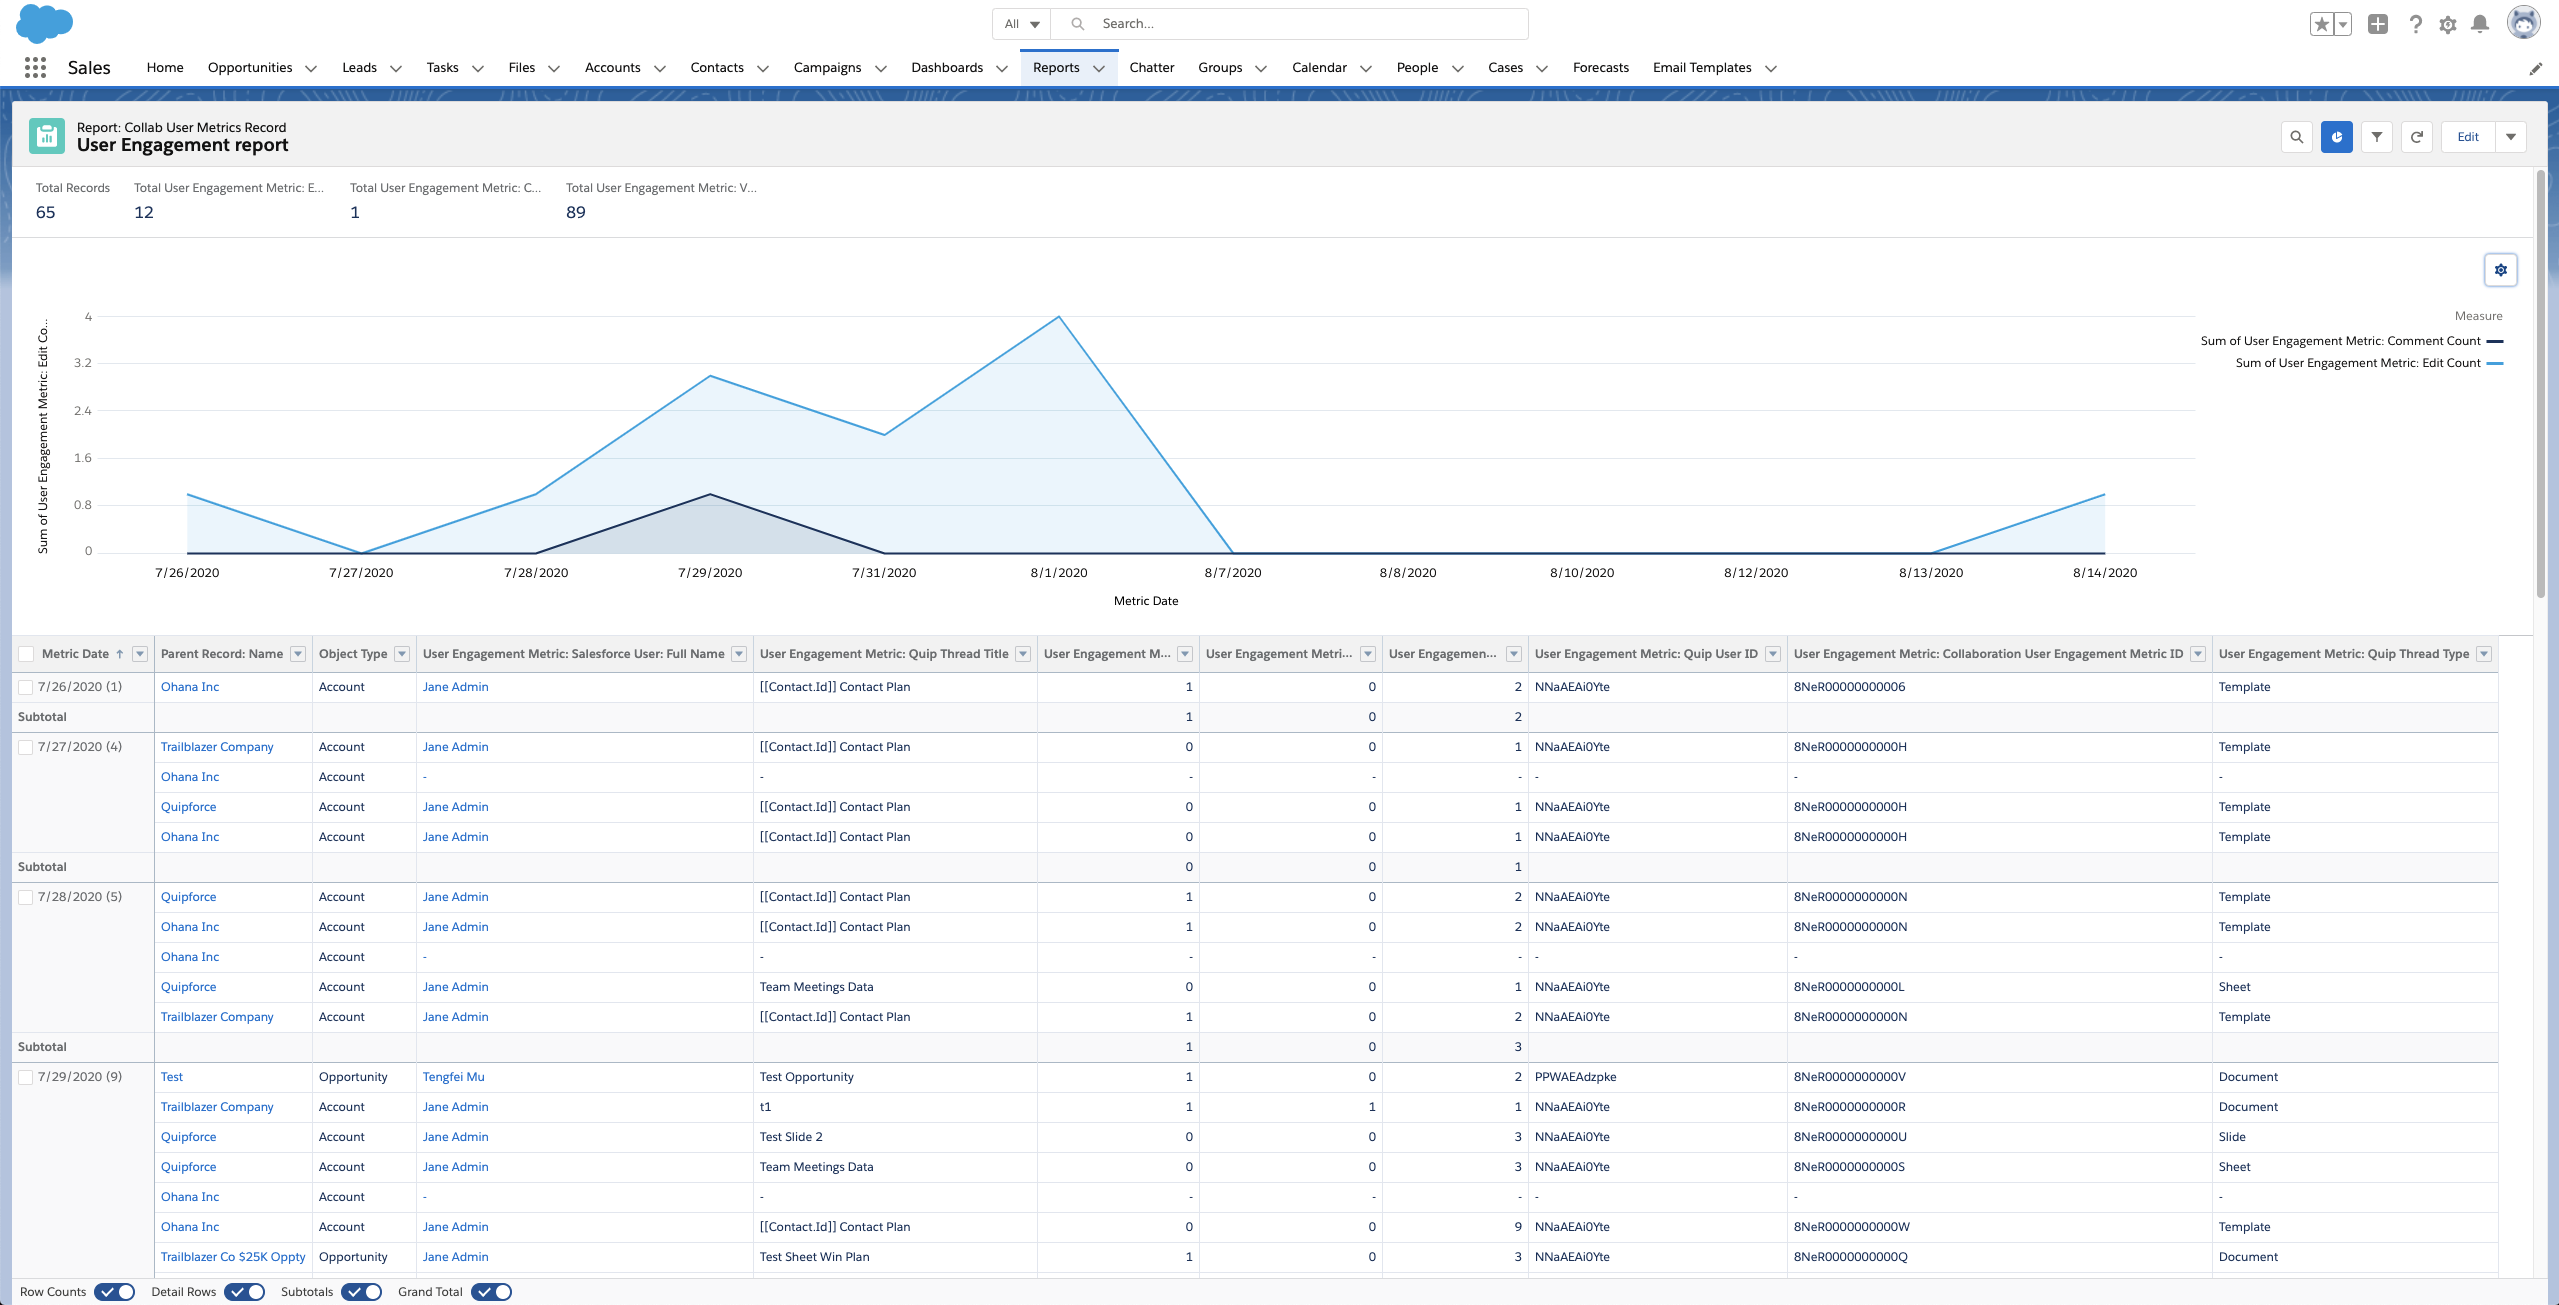Image resolution: width=2559 pixels, height=1305 pixels.
Task: Open chart properties gear icon
Action: (x=2500, y=270)
